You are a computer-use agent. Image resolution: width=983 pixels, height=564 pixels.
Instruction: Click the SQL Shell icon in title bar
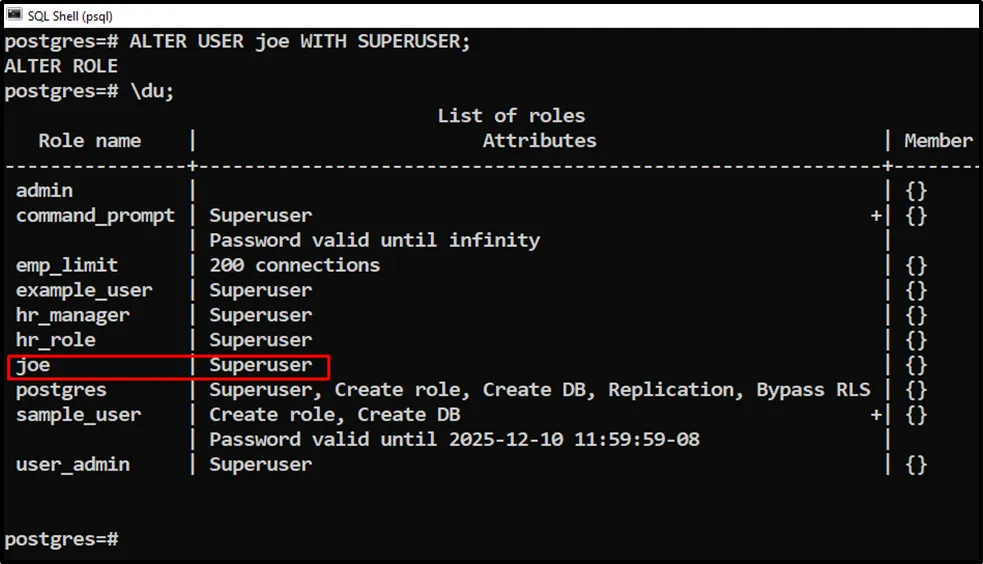pyautogui.click(x=14, y=15)
